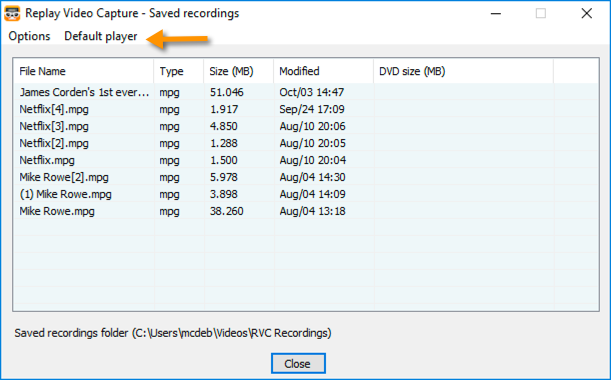The image size is (611, 380).
Task: Click the 1.500 size value
Action: 224,160
